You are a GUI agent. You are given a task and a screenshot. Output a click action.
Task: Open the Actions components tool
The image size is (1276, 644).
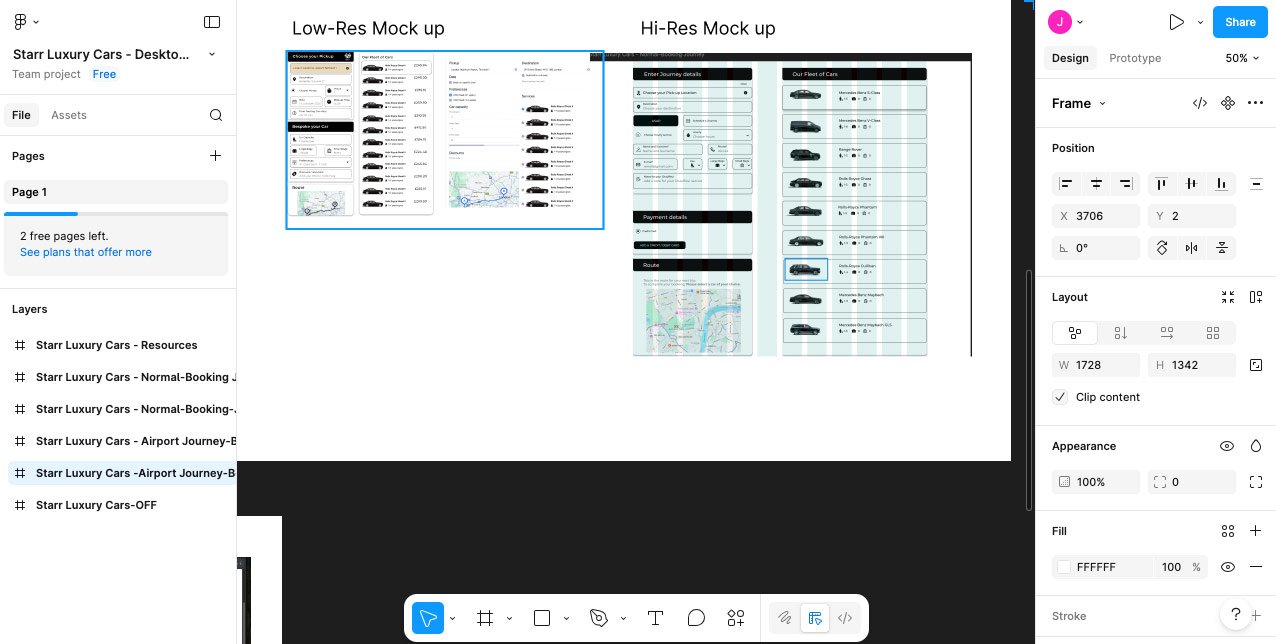tap(736, 618)
